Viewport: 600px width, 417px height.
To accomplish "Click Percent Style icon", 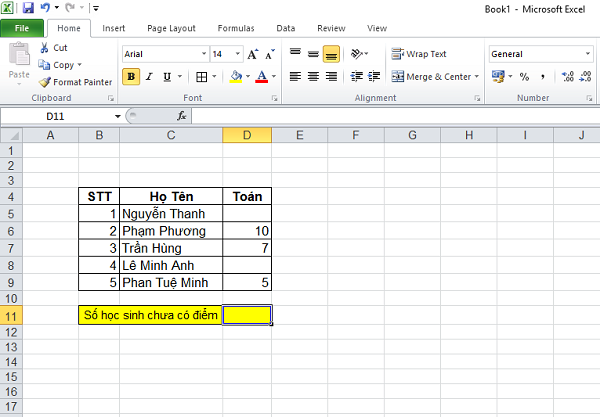I will [x=524, y=77].
